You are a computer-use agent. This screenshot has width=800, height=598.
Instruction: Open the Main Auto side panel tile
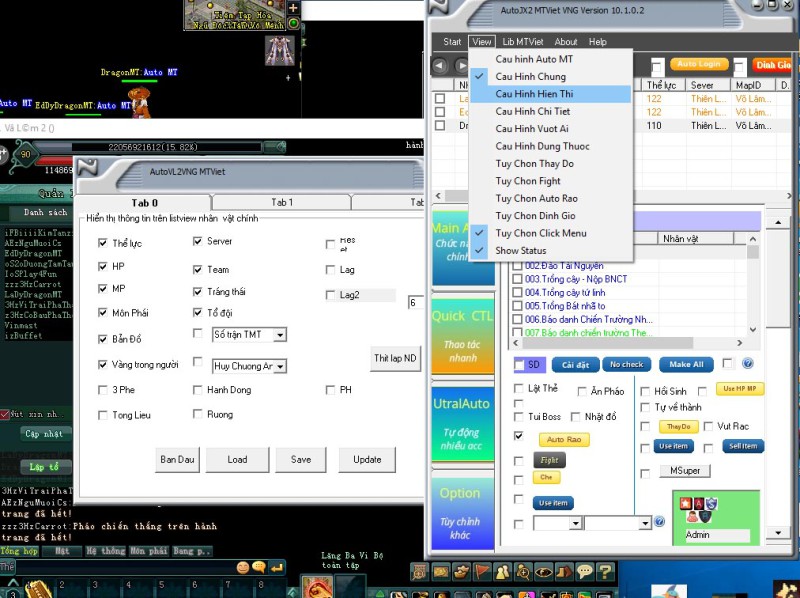(461, 242)
